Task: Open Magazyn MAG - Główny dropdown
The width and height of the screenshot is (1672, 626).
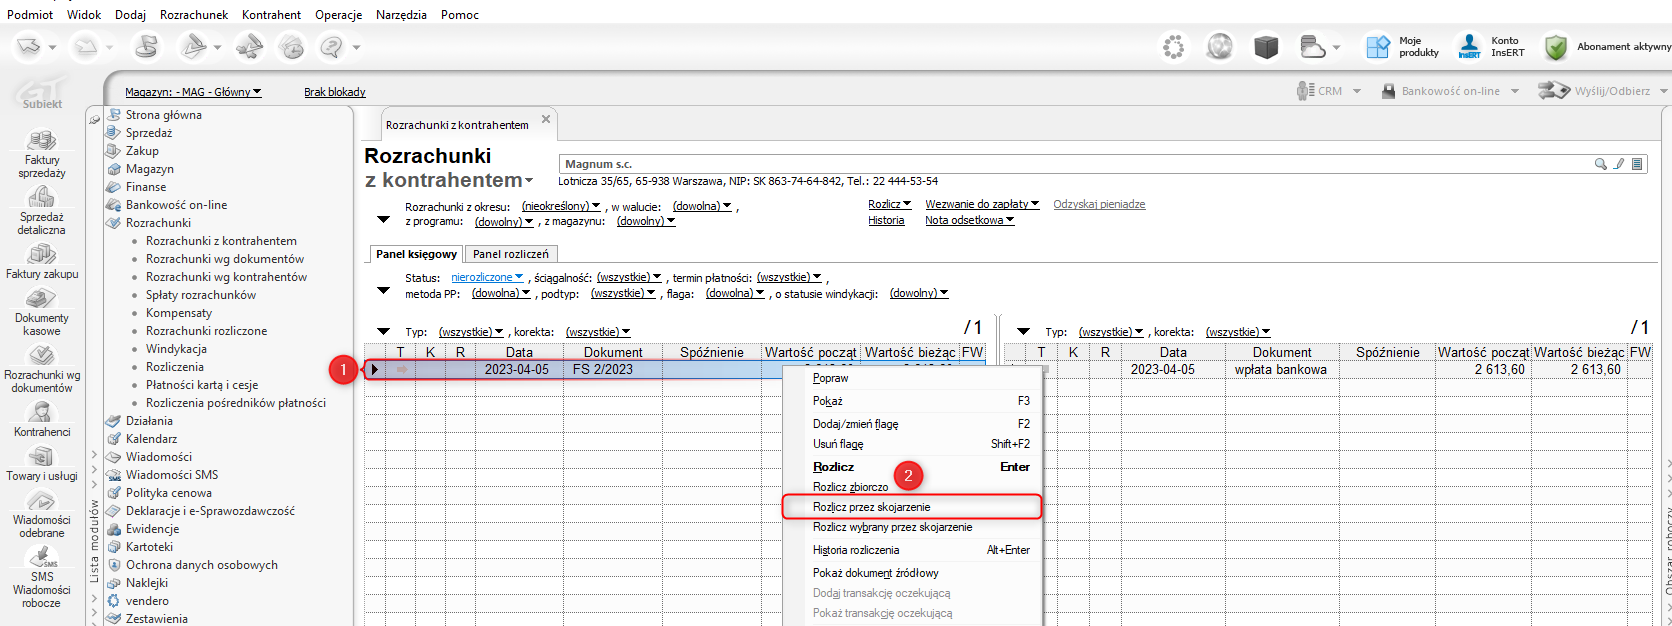Action: [x=193, y=92]
